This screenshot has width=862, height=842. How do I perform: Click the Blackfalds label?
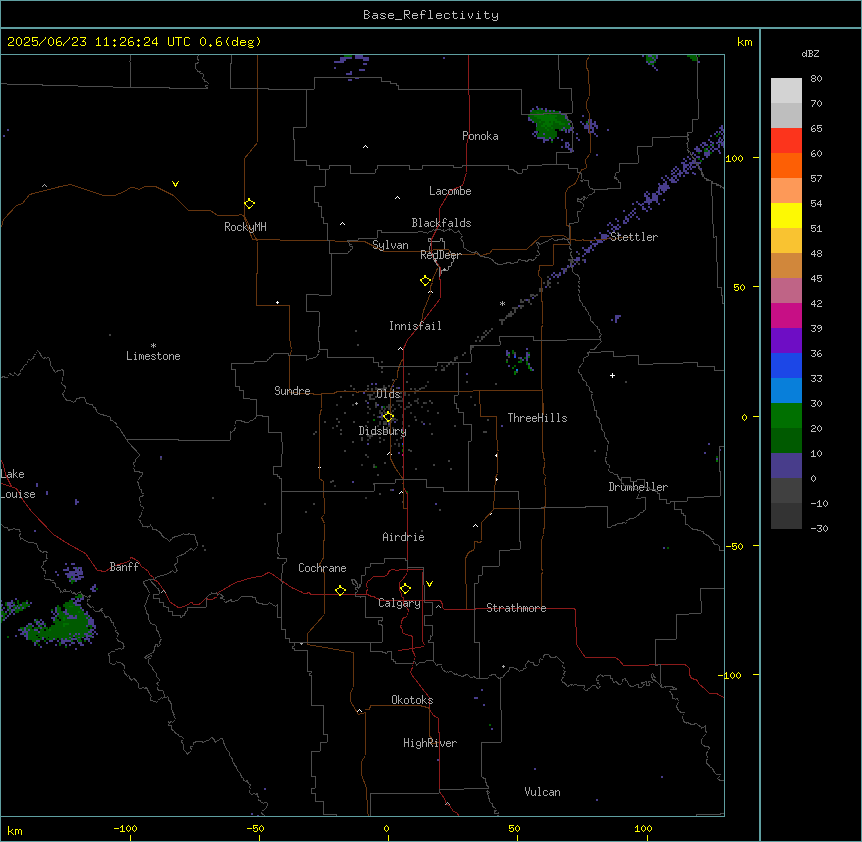(x=441, y=223)
